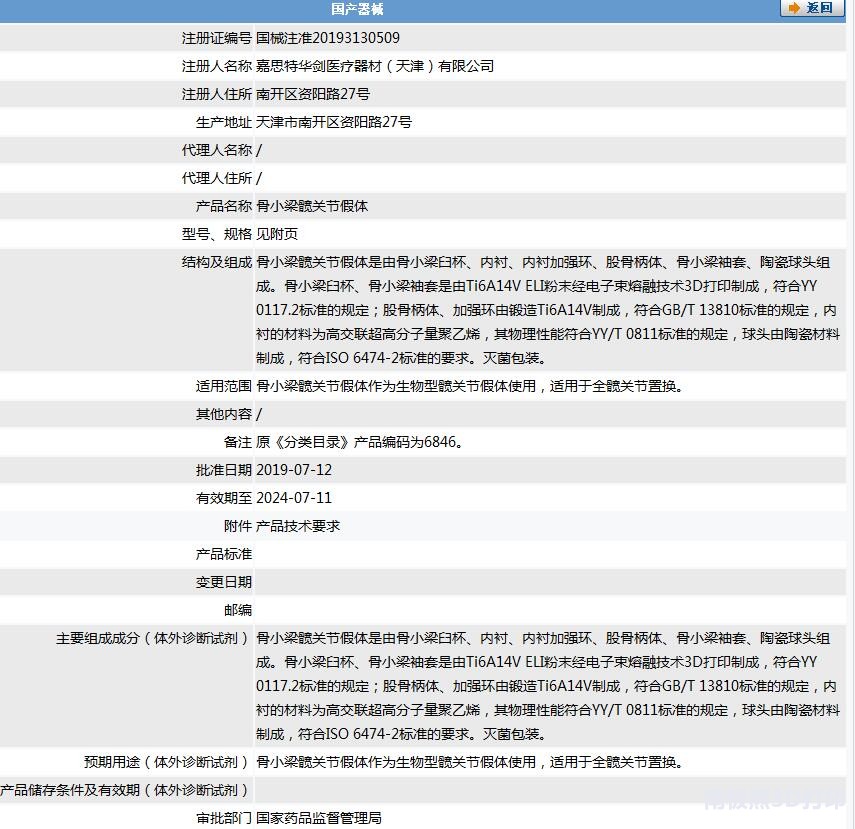Click the orange arrow icon beside 返回

coord(794,8)
